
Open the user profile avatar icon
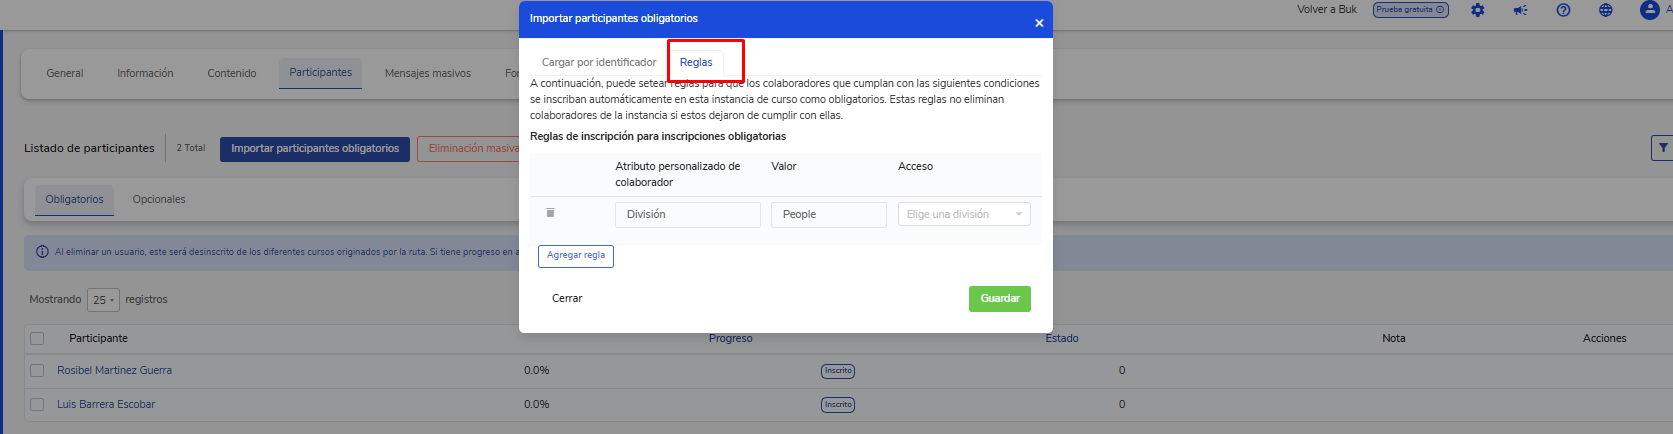coord(1649,10)
